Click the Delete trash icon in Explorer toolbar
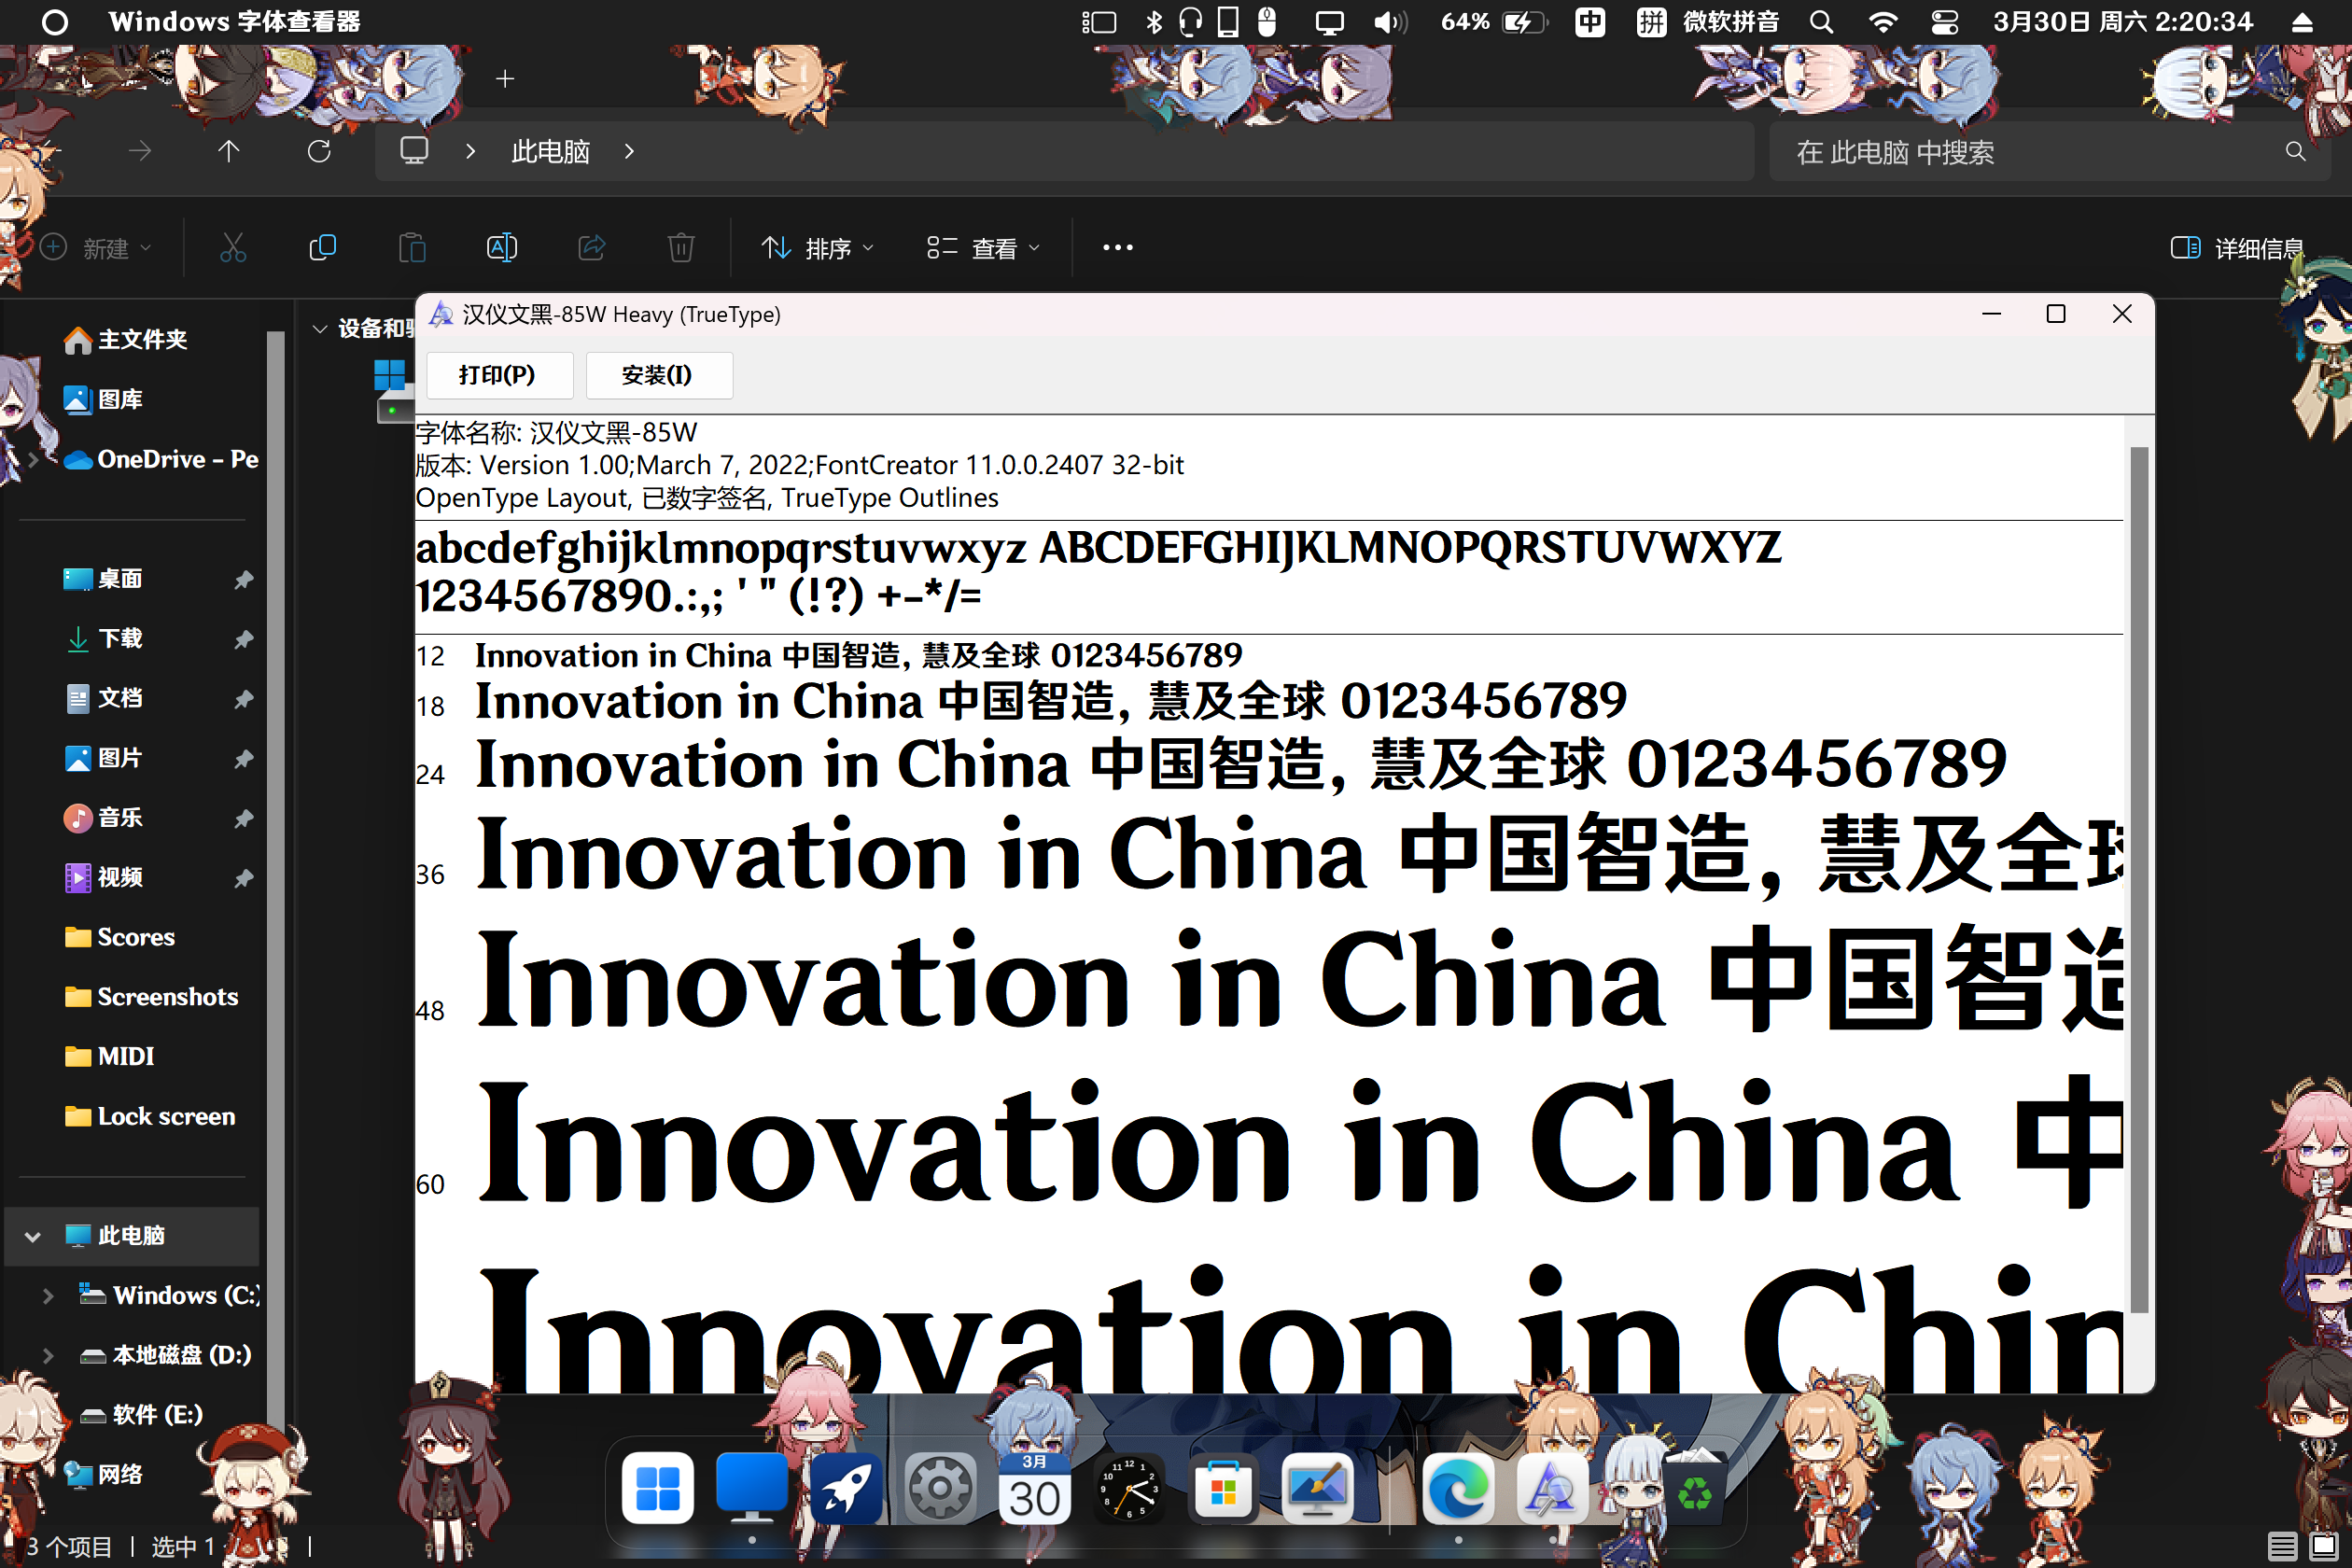The image size is (2352, 1568). tap(681, 247)
